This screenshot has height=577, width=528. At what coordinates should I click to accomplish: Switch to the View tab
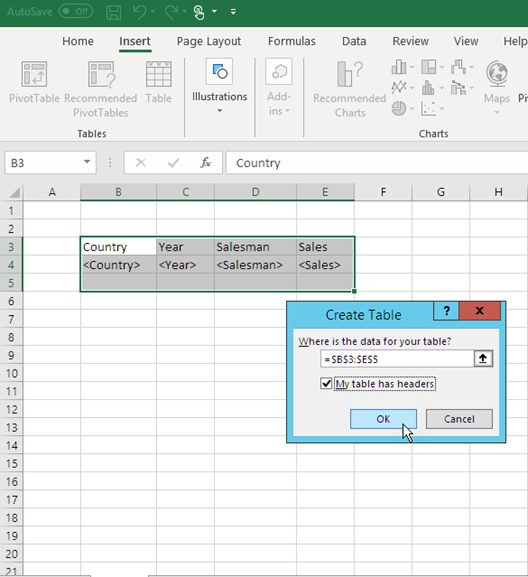pos(466,41)
